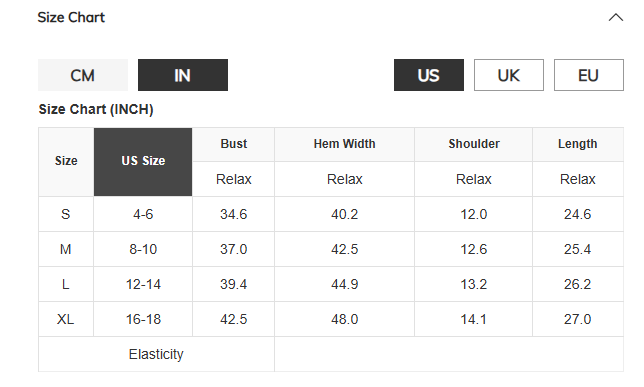Switch sizing to EU
The width and height of the screenshot is (644, 387).
[x=589, y=75]
